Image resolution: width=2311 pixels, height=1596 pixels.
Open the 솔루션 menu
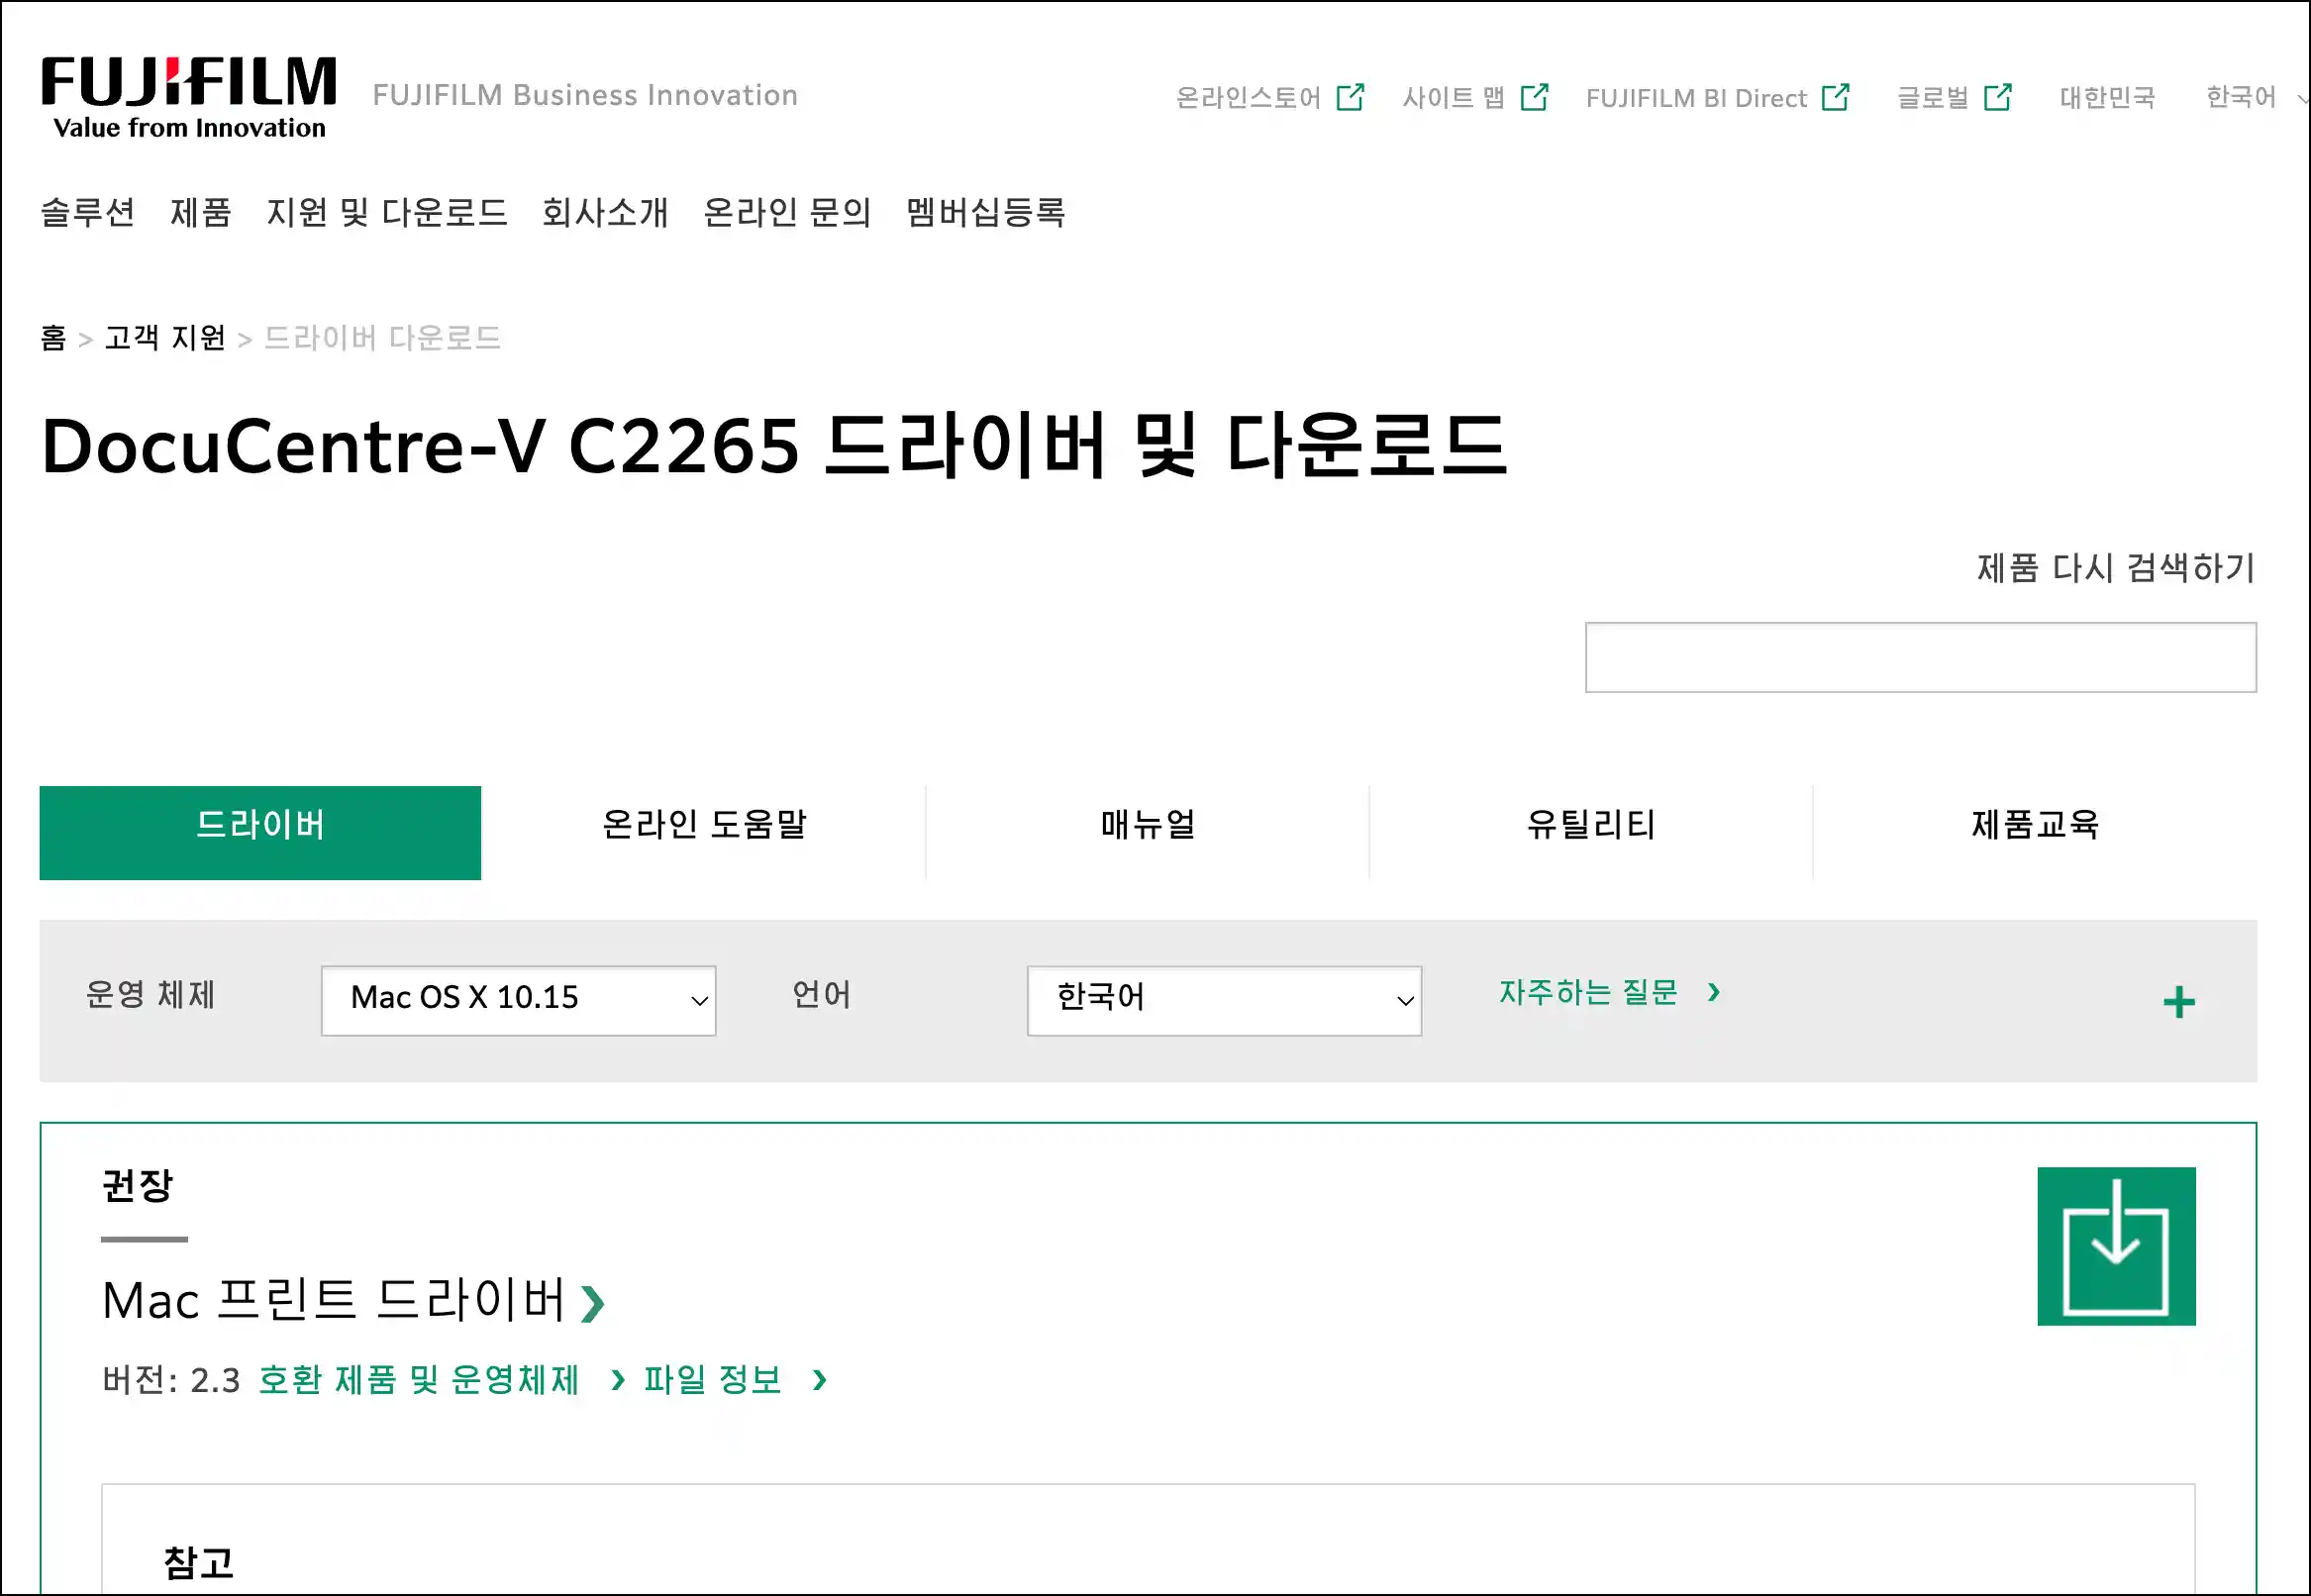click(88, 212)
